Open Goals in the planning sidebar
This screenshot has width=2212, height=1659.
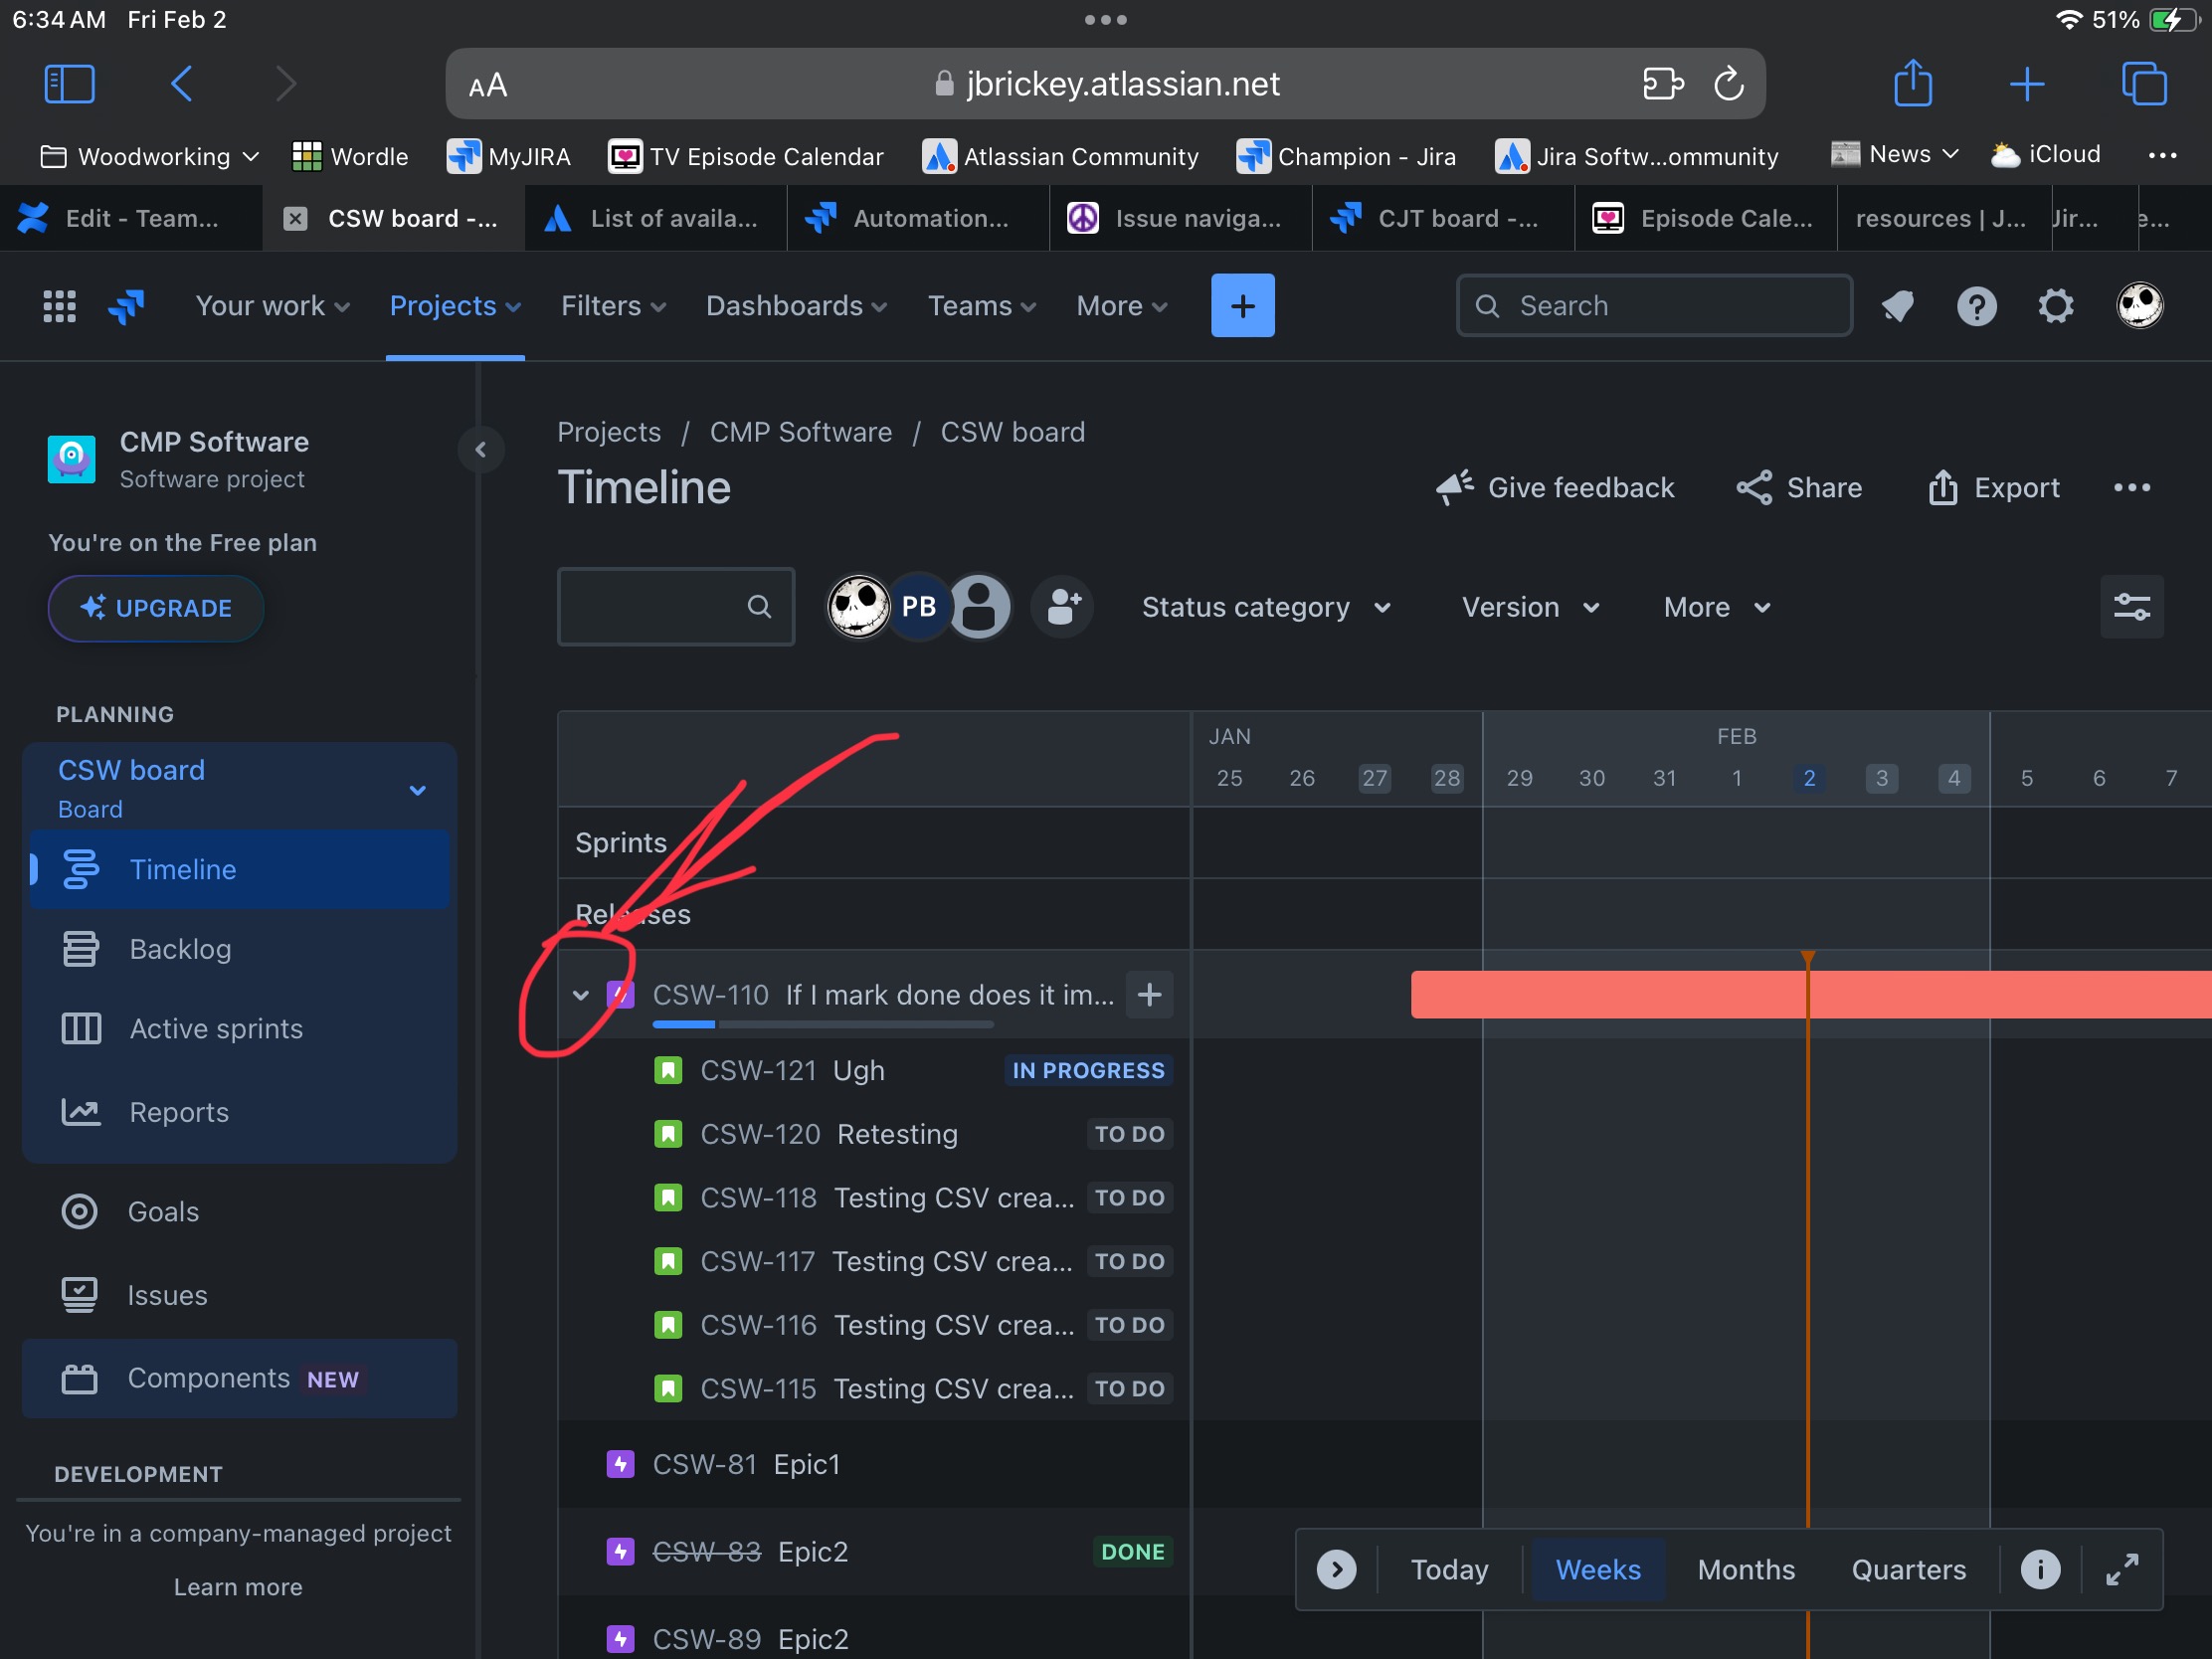163,1211
